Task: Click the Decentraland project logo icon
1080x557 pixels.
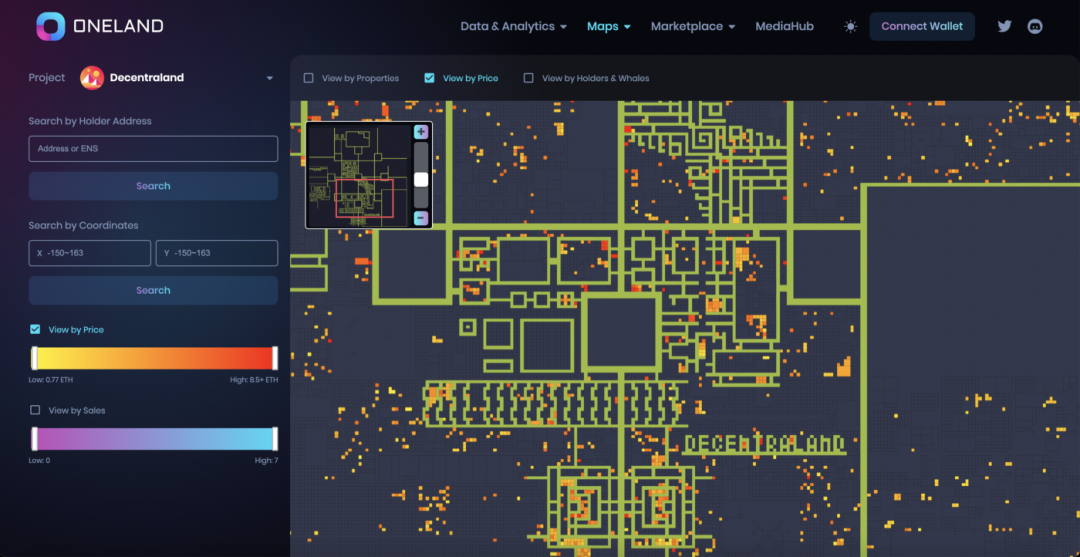Action: tap(92, 78)
